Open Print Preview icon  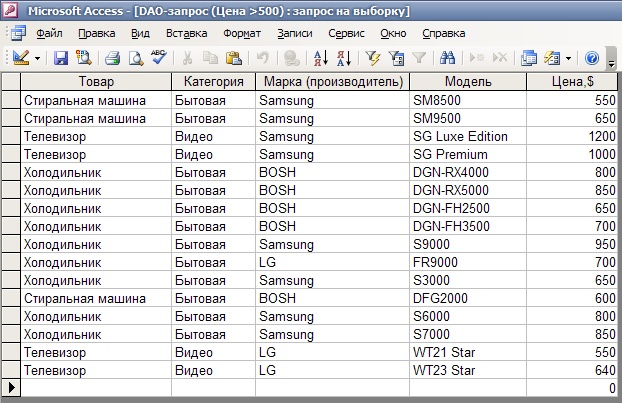(136, 59)
